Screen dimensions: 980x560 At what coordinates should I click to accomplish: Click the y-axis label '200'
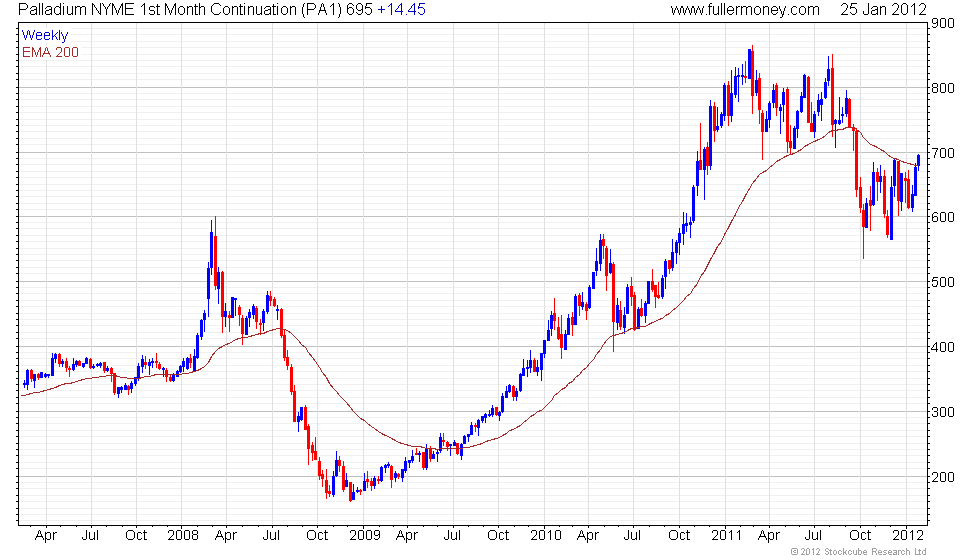pos(942,478)
